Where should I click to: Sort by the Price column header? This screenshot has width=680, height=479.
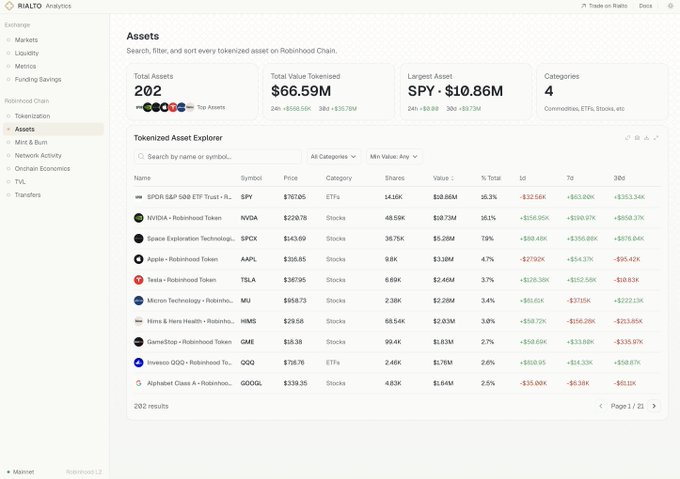[291, 178]
